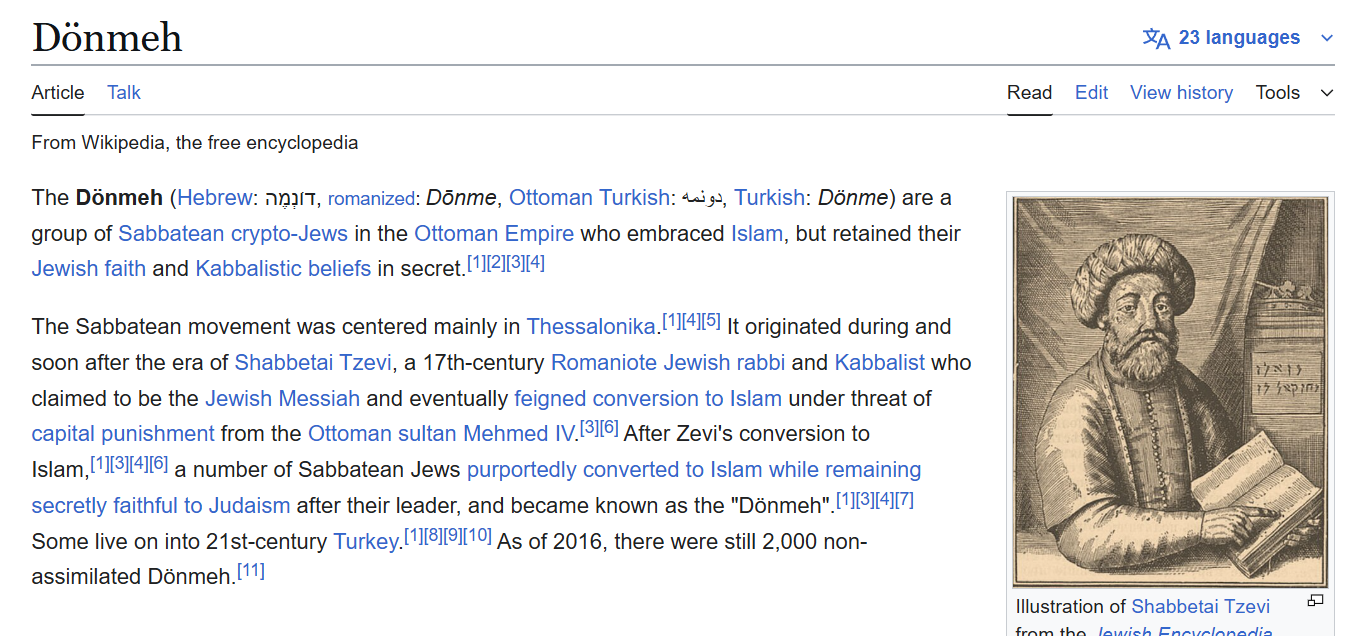1363x636 pixels.
Task: Open Shabbetai Tzevi link in image caption
Action: click(1200, 607)
